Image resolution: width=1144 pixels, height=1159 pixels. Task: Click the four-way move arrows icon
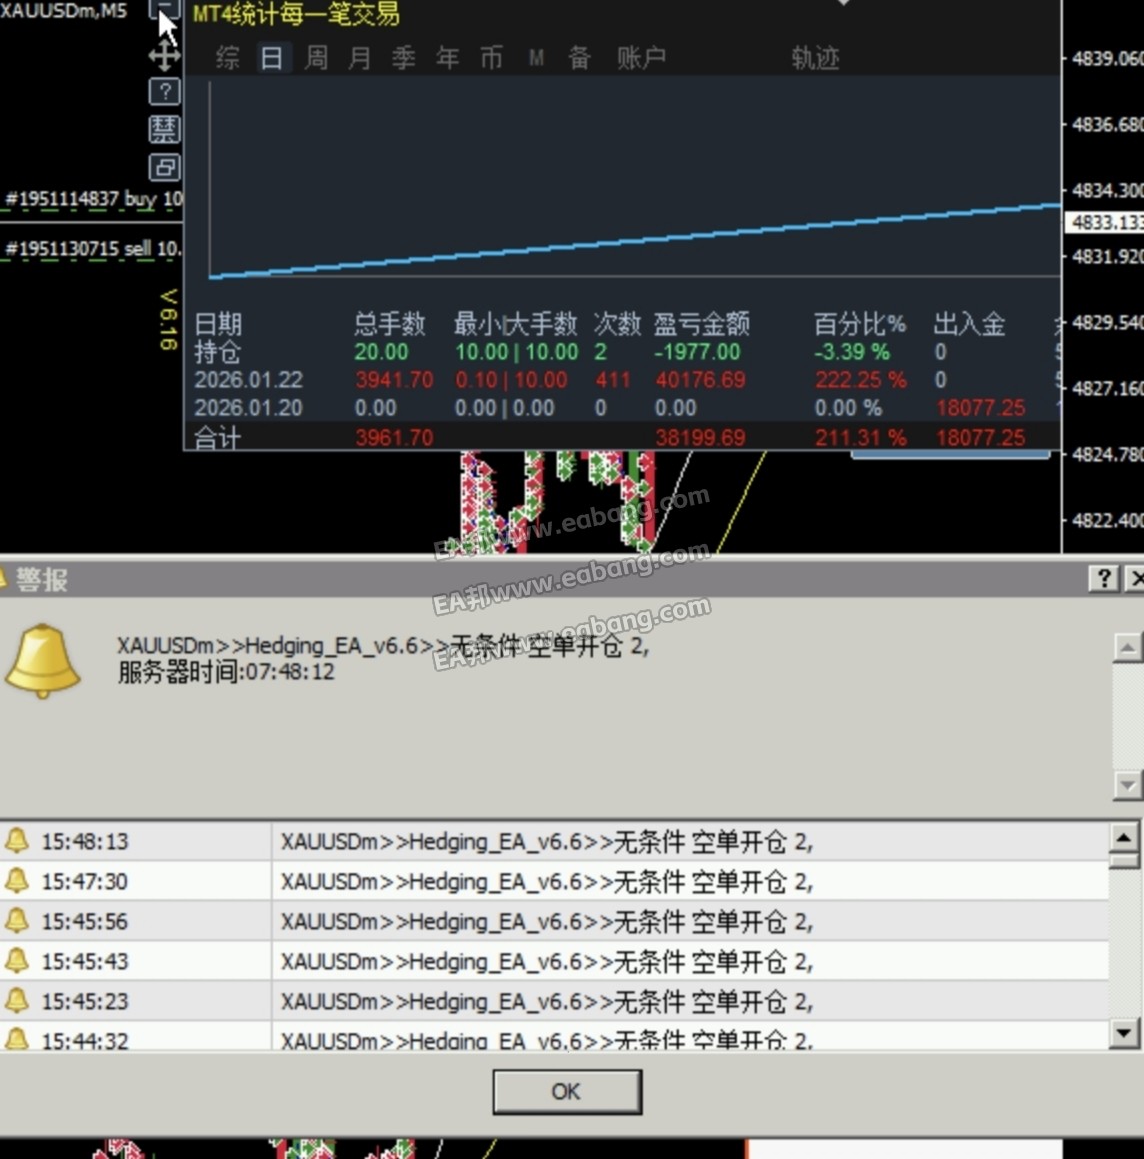[x=164, y=55]
